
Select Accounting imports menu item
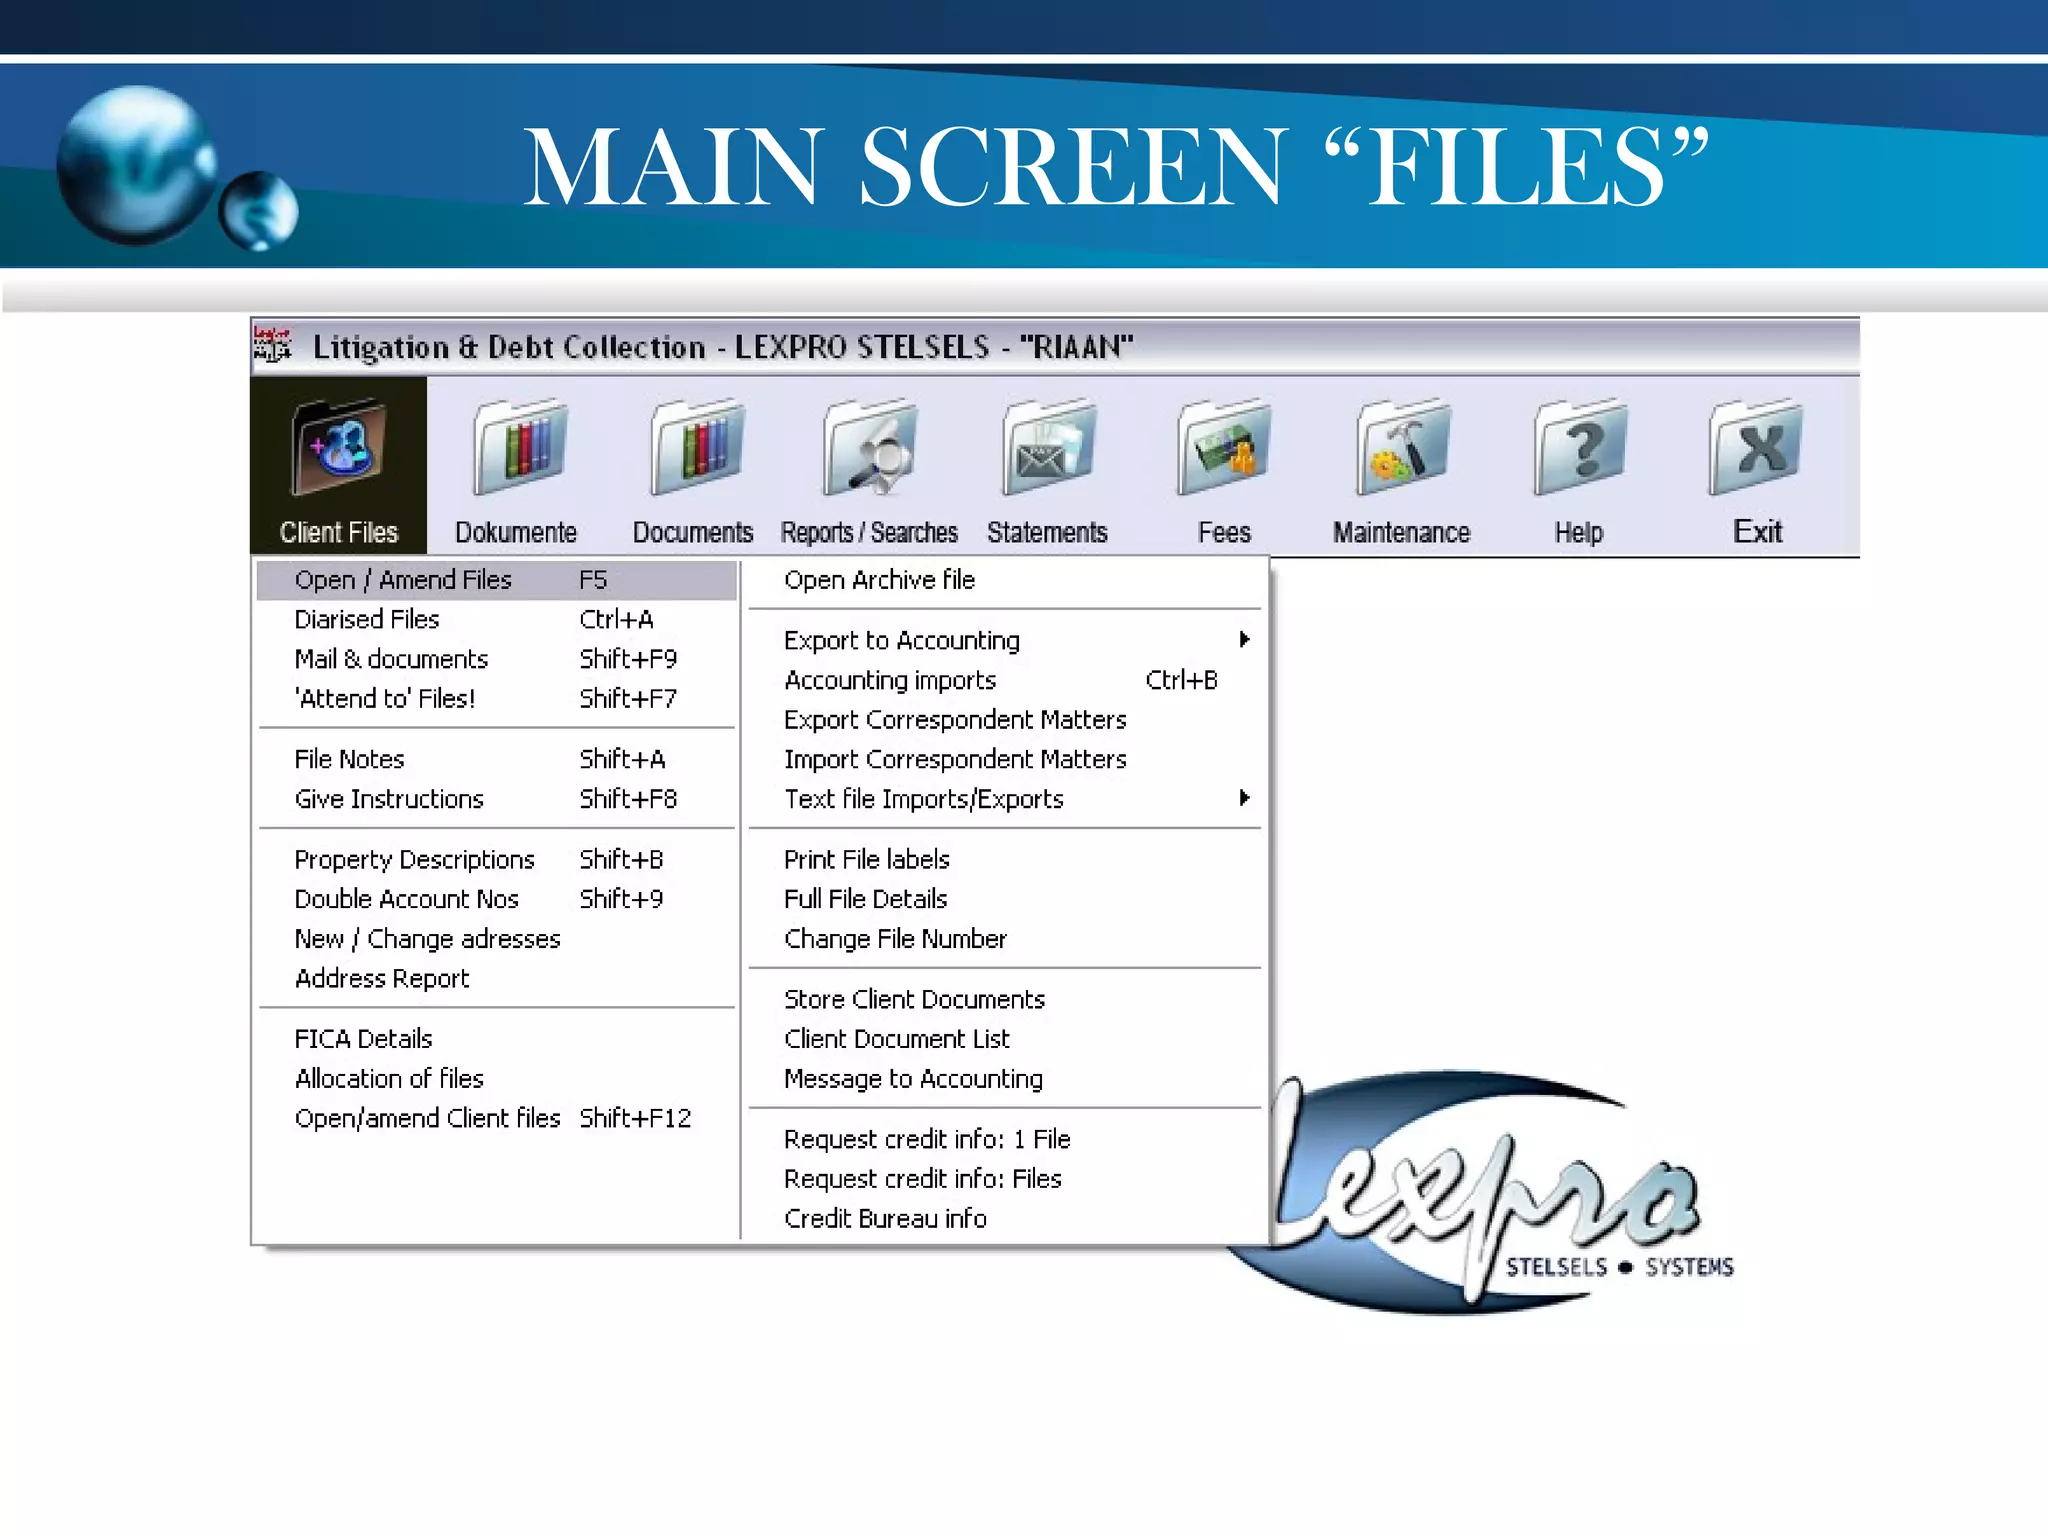click(890, 680)
